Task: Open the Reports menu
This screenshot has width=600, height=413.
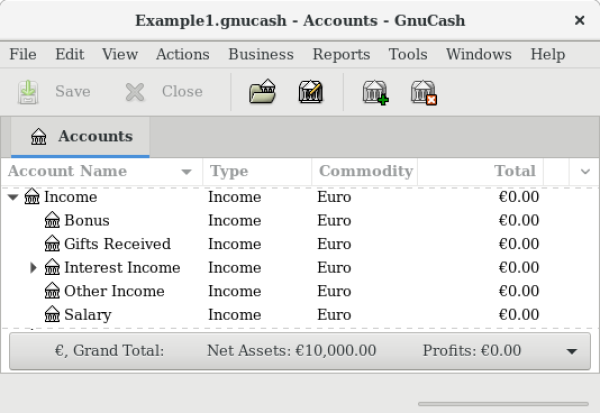Action: click(341, 54)
